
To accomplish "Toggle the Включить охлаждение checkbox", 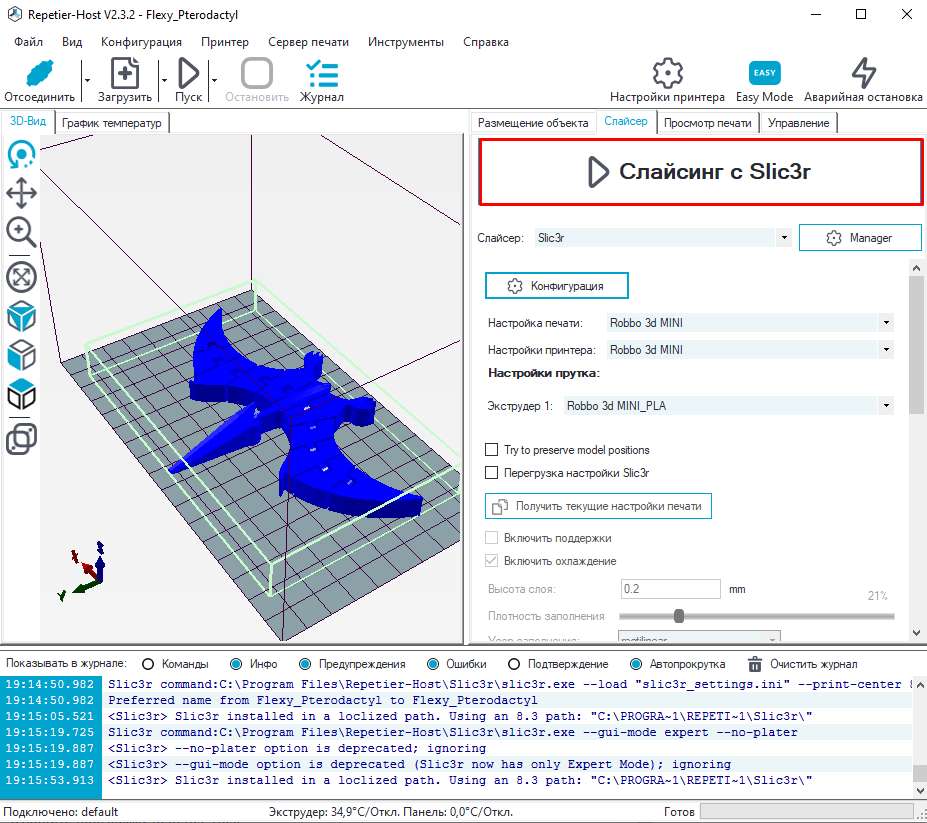I will (491, 560).
